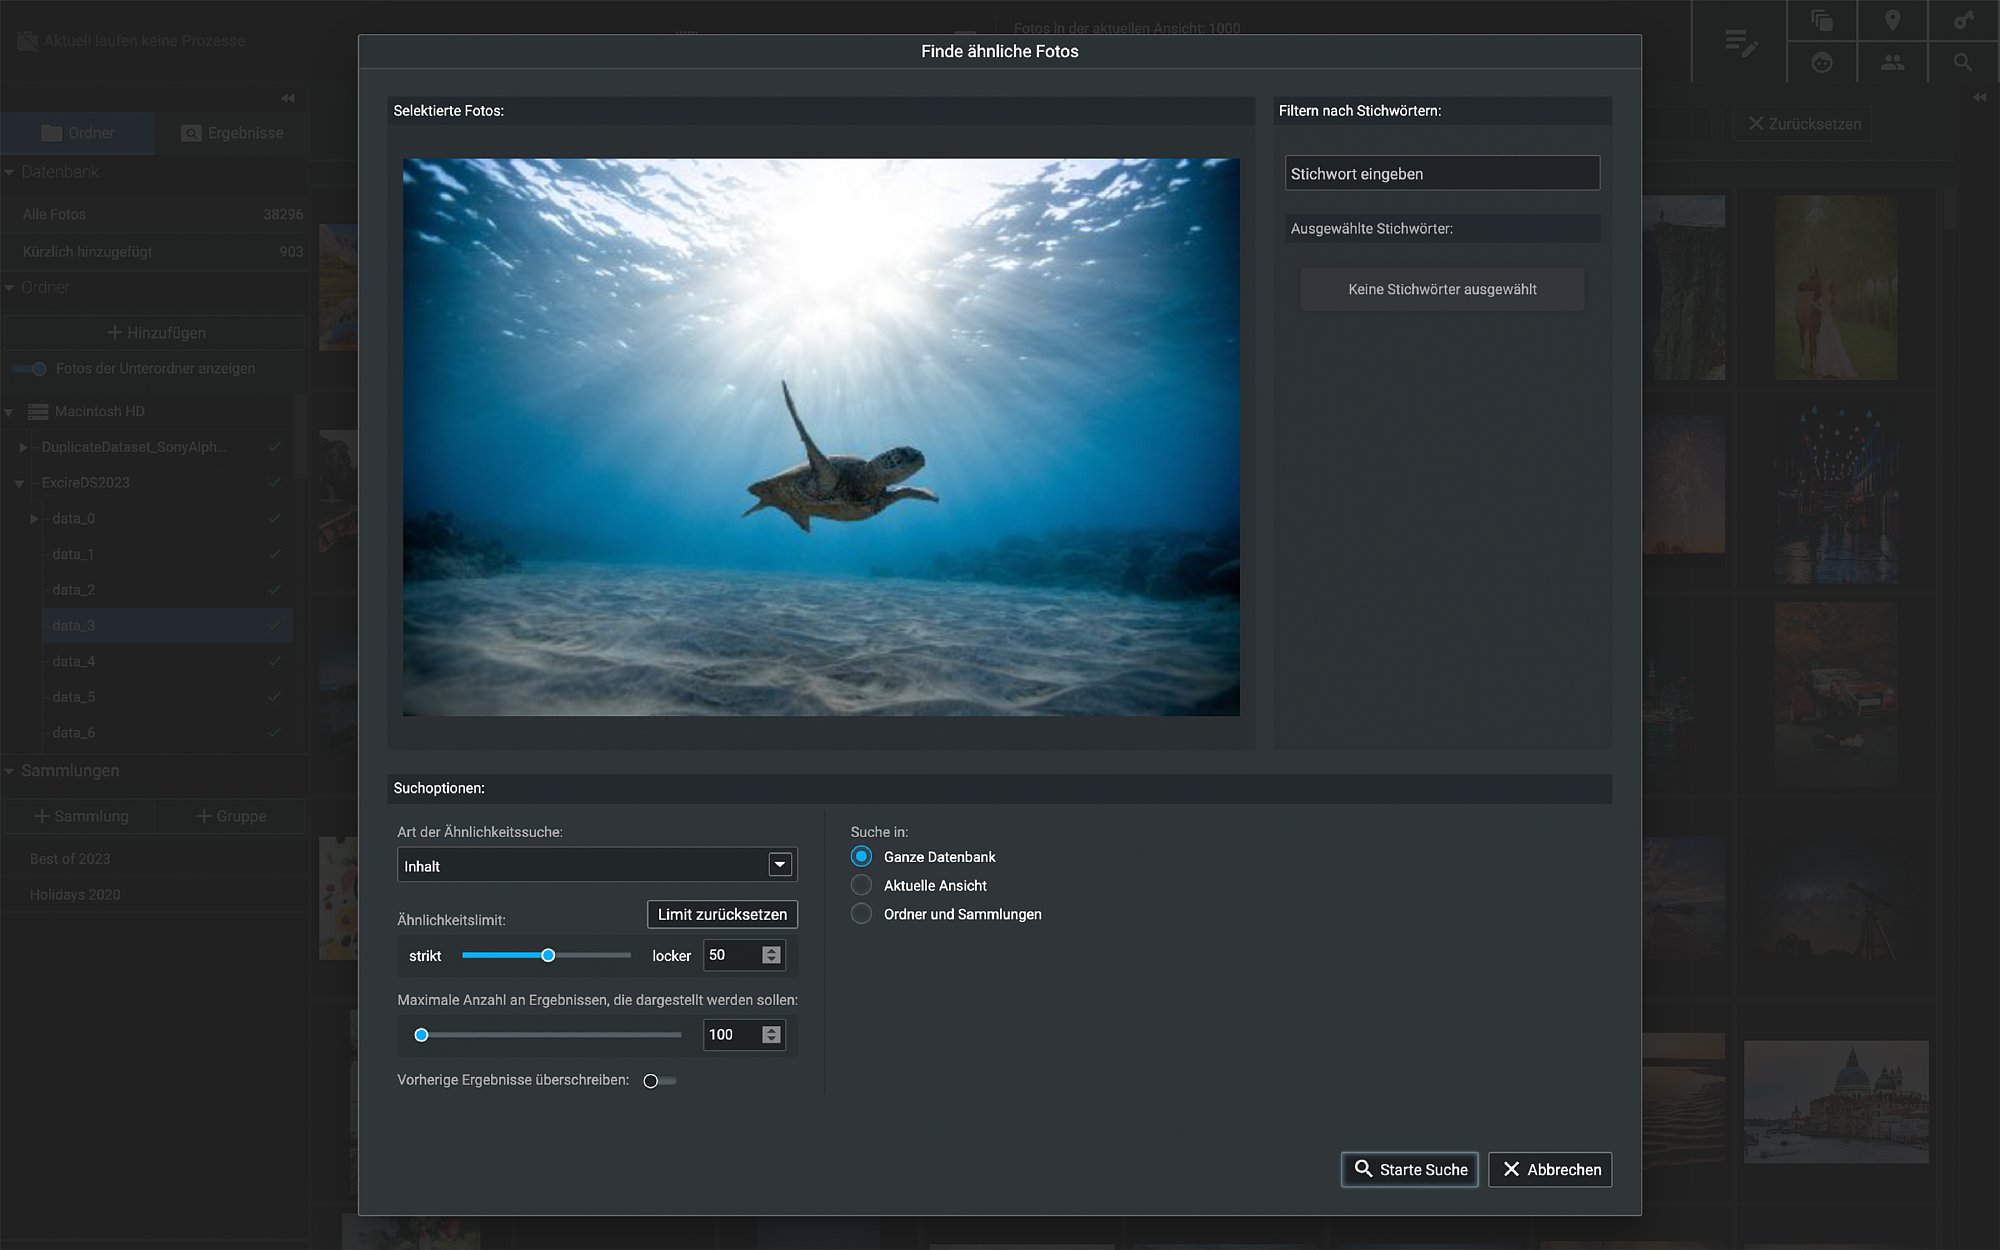Toggle Vorherige Ergebnisse überschreiben switch
Screen dimensions: 2000x1250
click(659, 1081)
